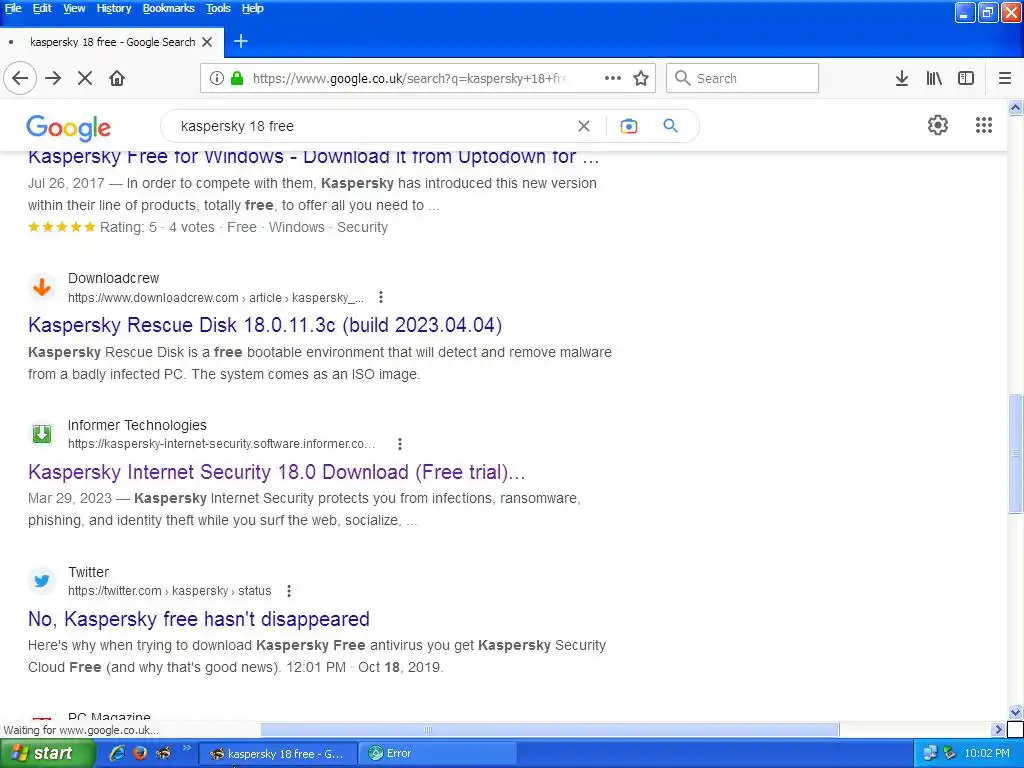1024x768 pixels.
Task: Open a new tab with the plus button
Action: point(241,41)
